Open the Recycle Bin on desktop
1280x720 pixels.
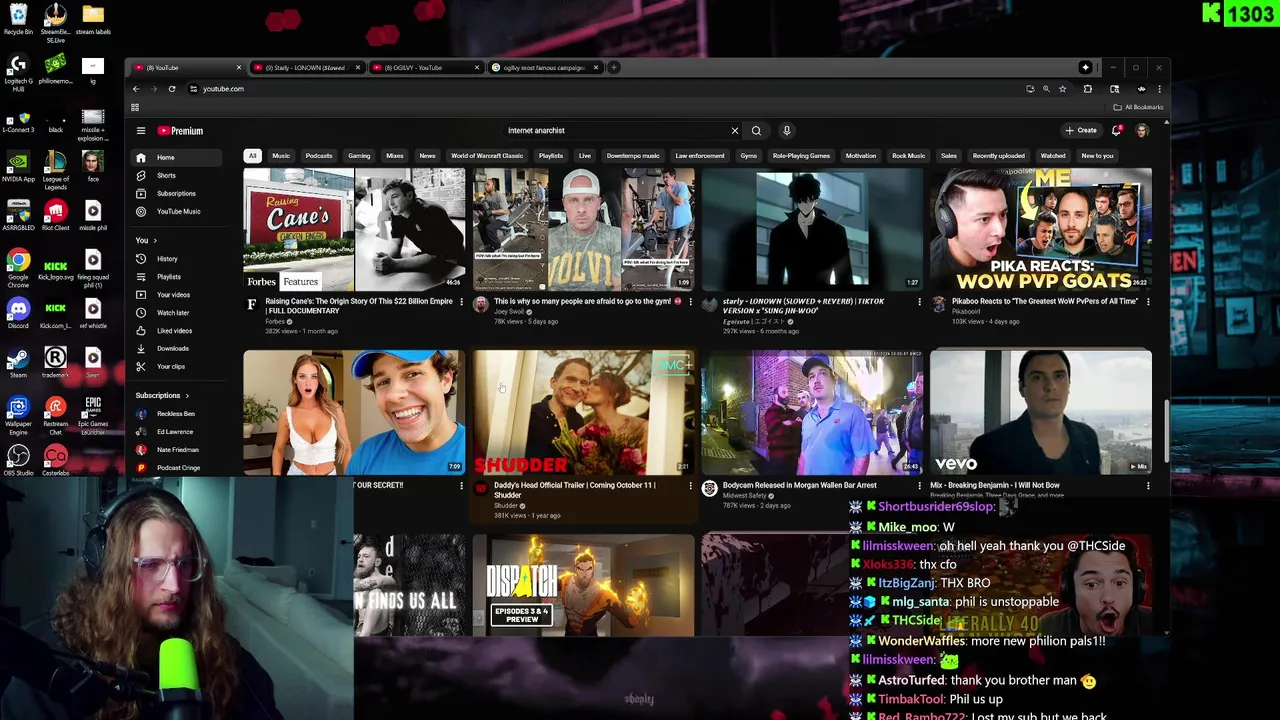point(18,19)
